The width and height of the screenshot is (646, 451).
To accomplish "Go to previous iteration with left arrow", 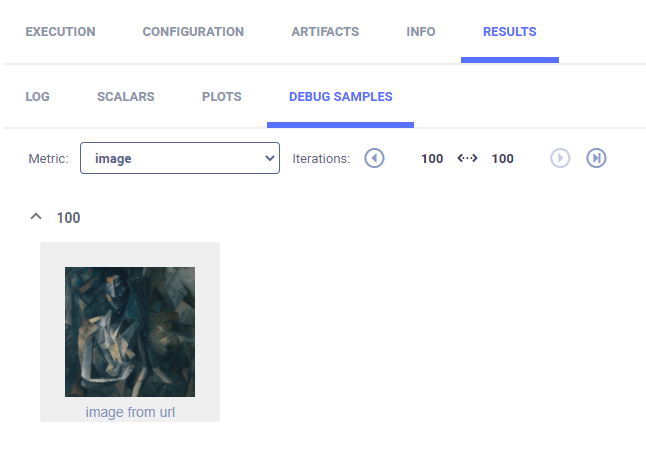I will pos(374,158).
